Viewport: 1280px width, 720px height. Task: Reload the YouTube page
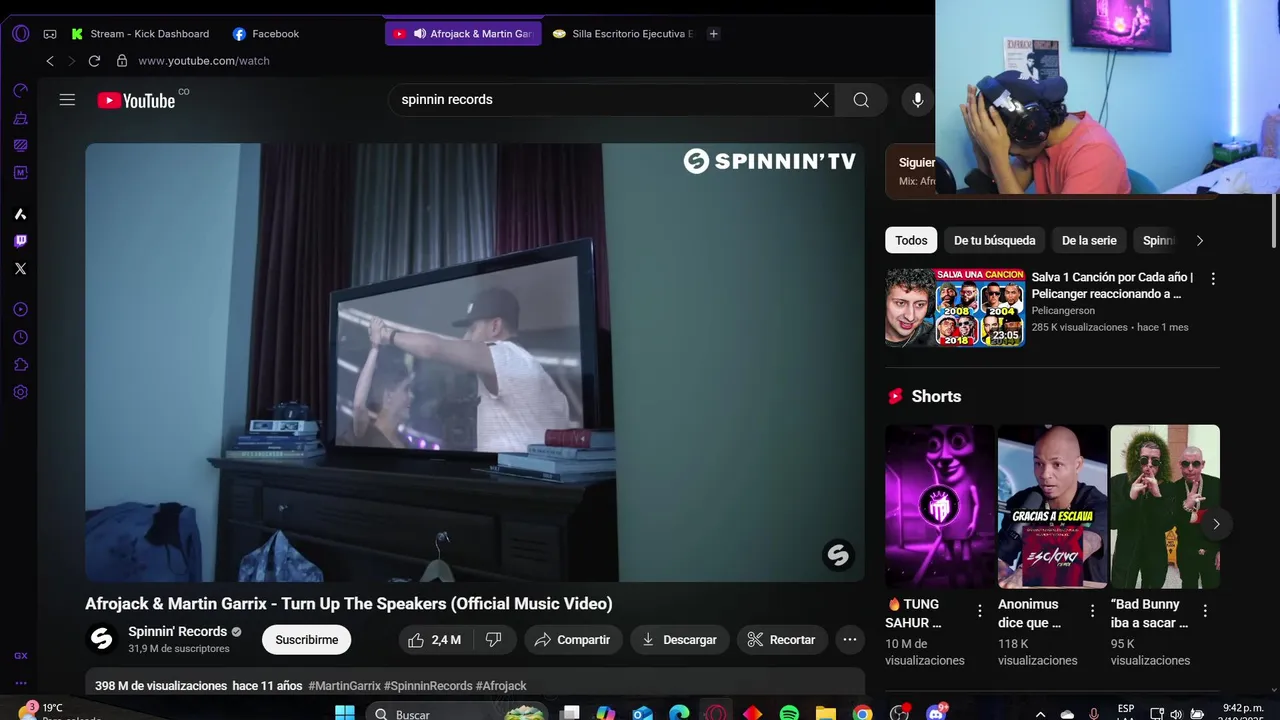[94, 61]
